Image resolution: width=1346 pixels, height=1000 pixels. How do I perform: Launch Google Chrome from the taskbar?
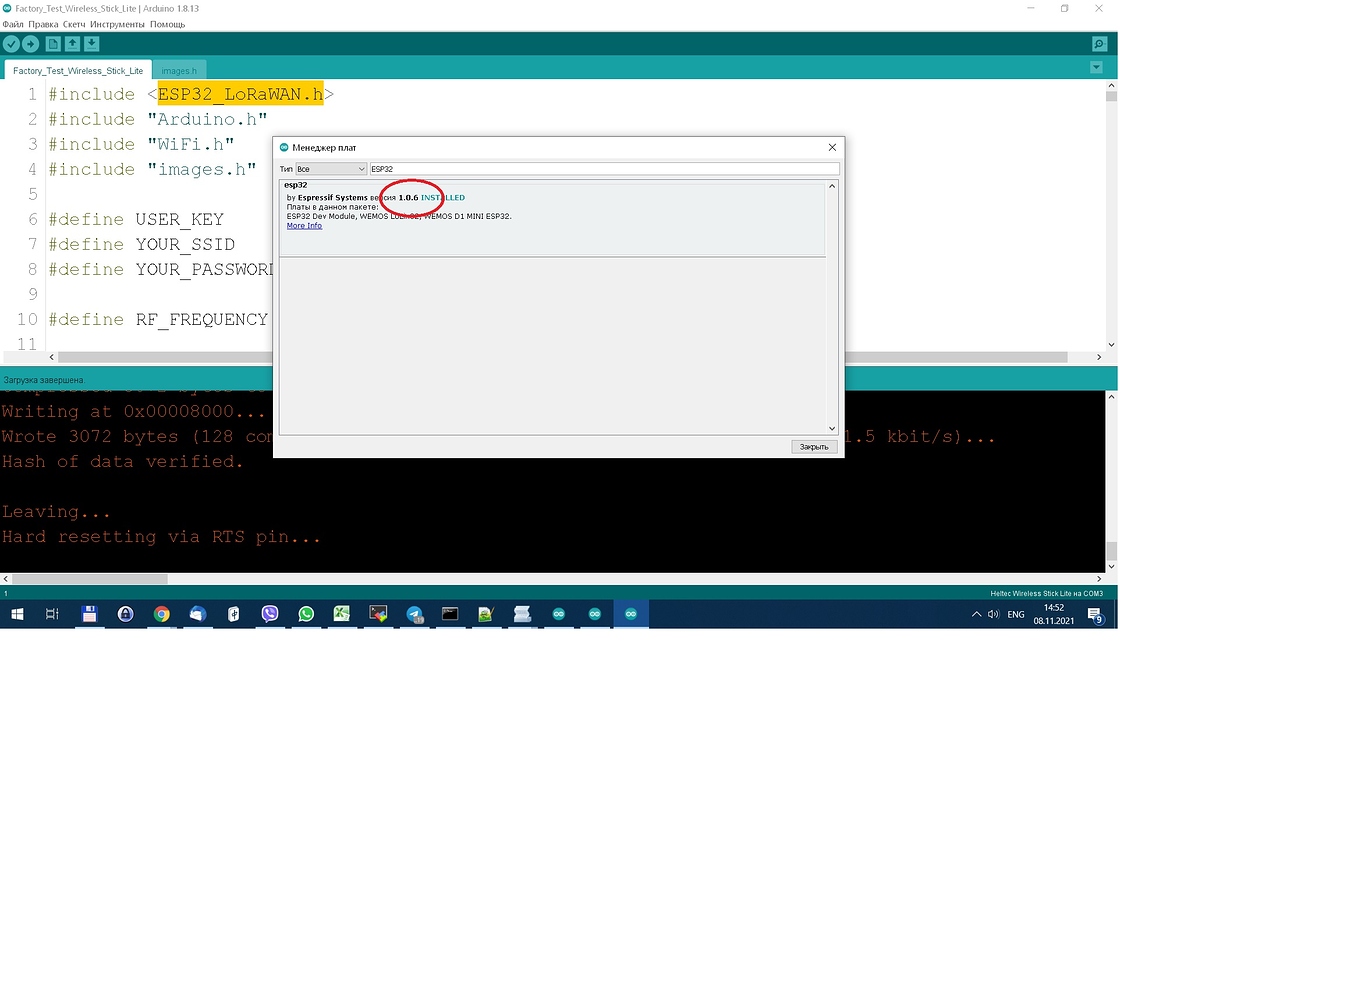(x=162, y=614)
